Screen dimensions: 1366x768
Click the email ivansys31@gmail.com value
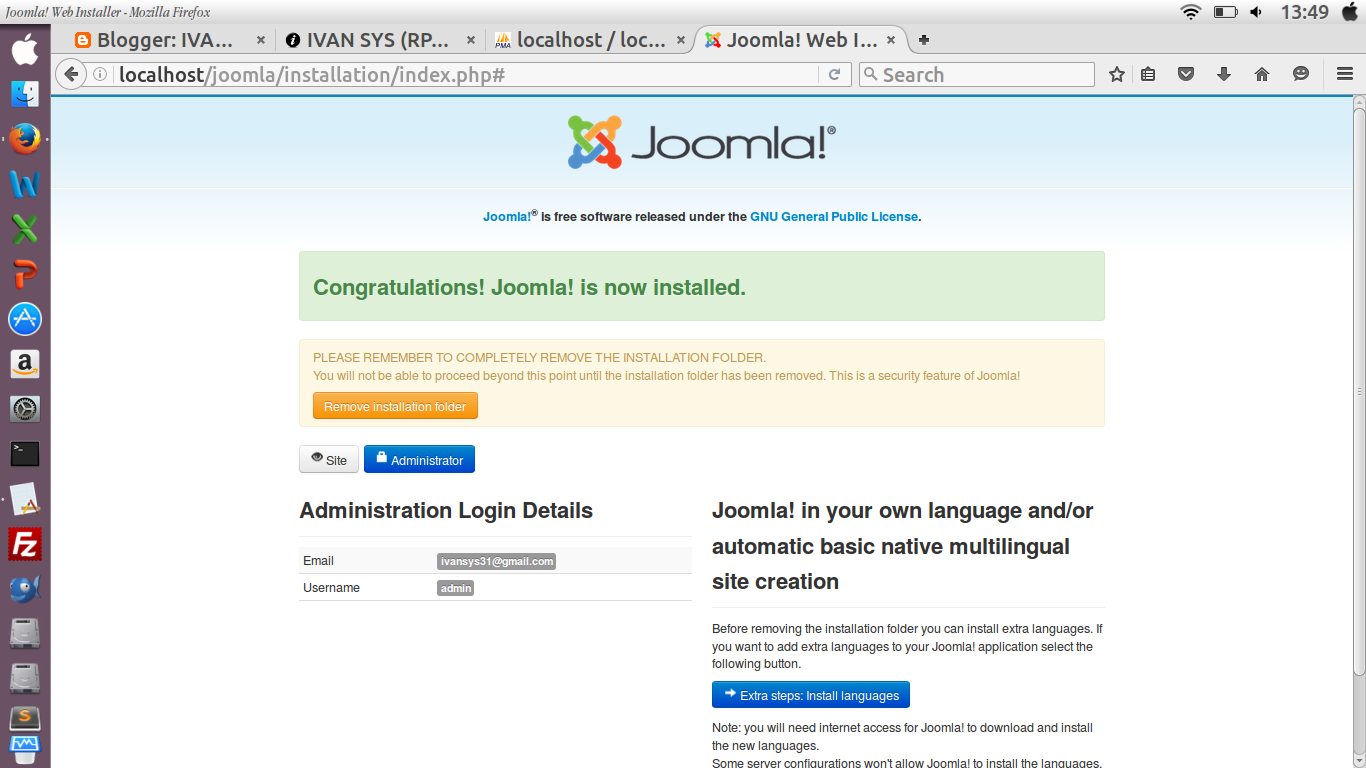pos(496,561)
